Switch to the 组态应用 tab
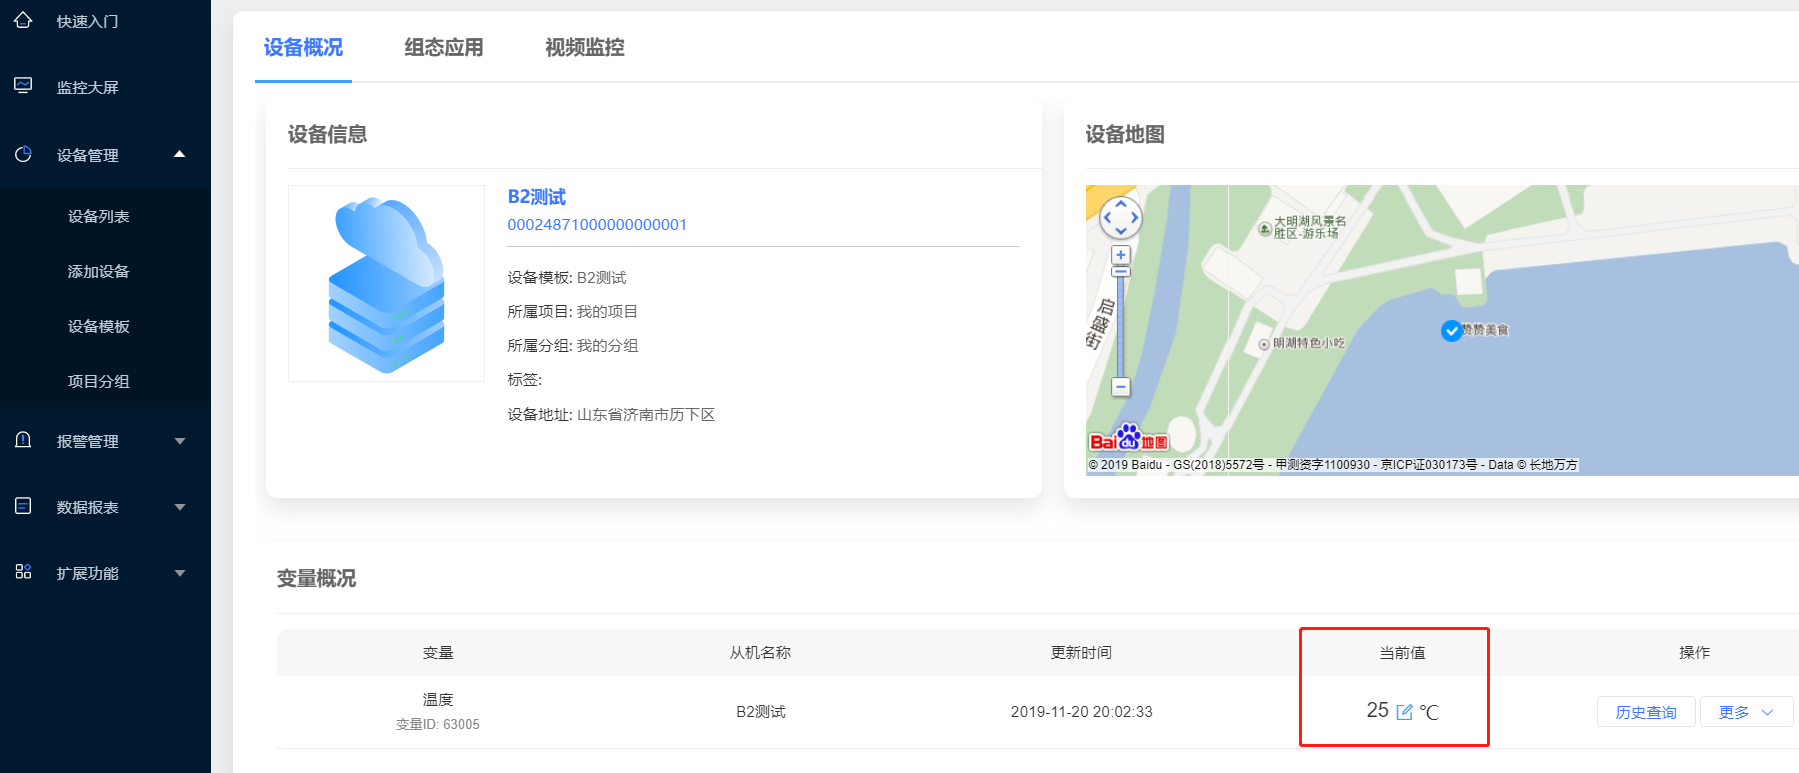The height and width of the screenshot is (773, 1799). pos(443,47)
